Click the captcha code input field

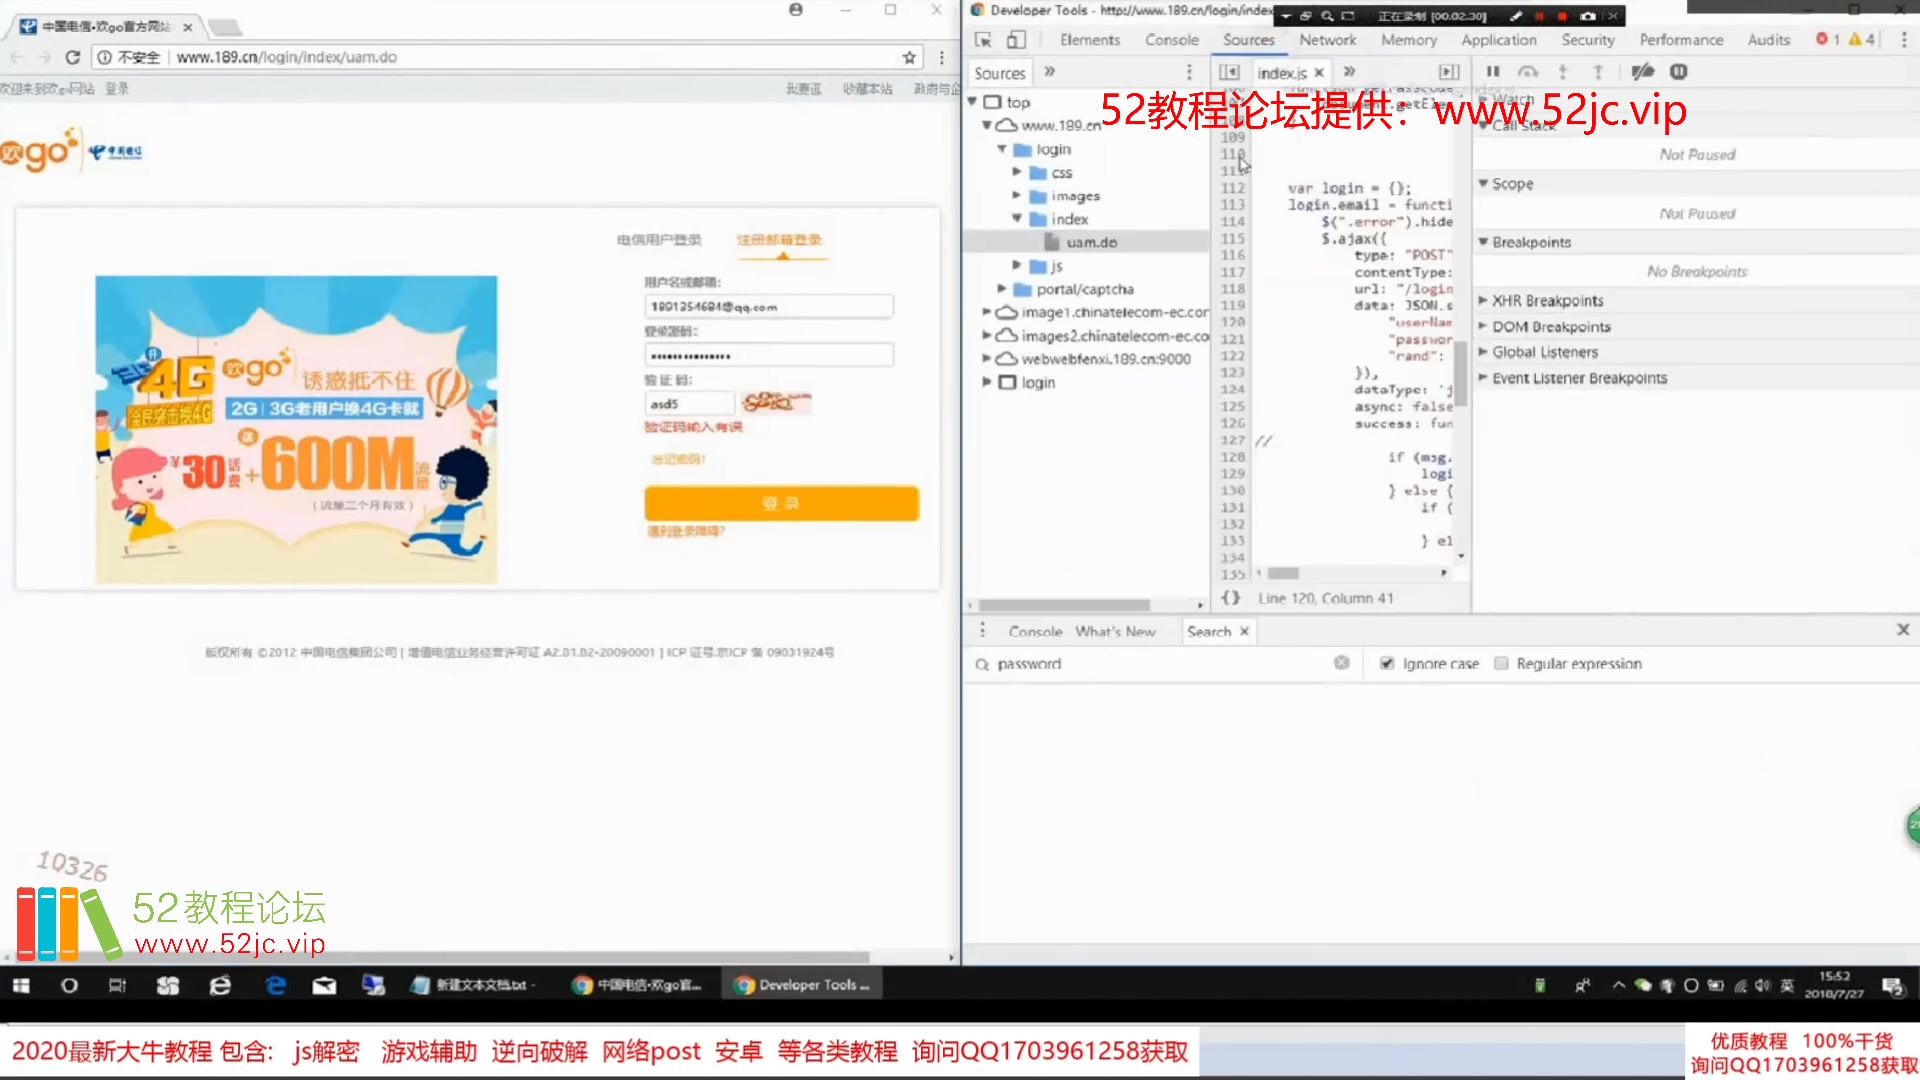[690, 404]
